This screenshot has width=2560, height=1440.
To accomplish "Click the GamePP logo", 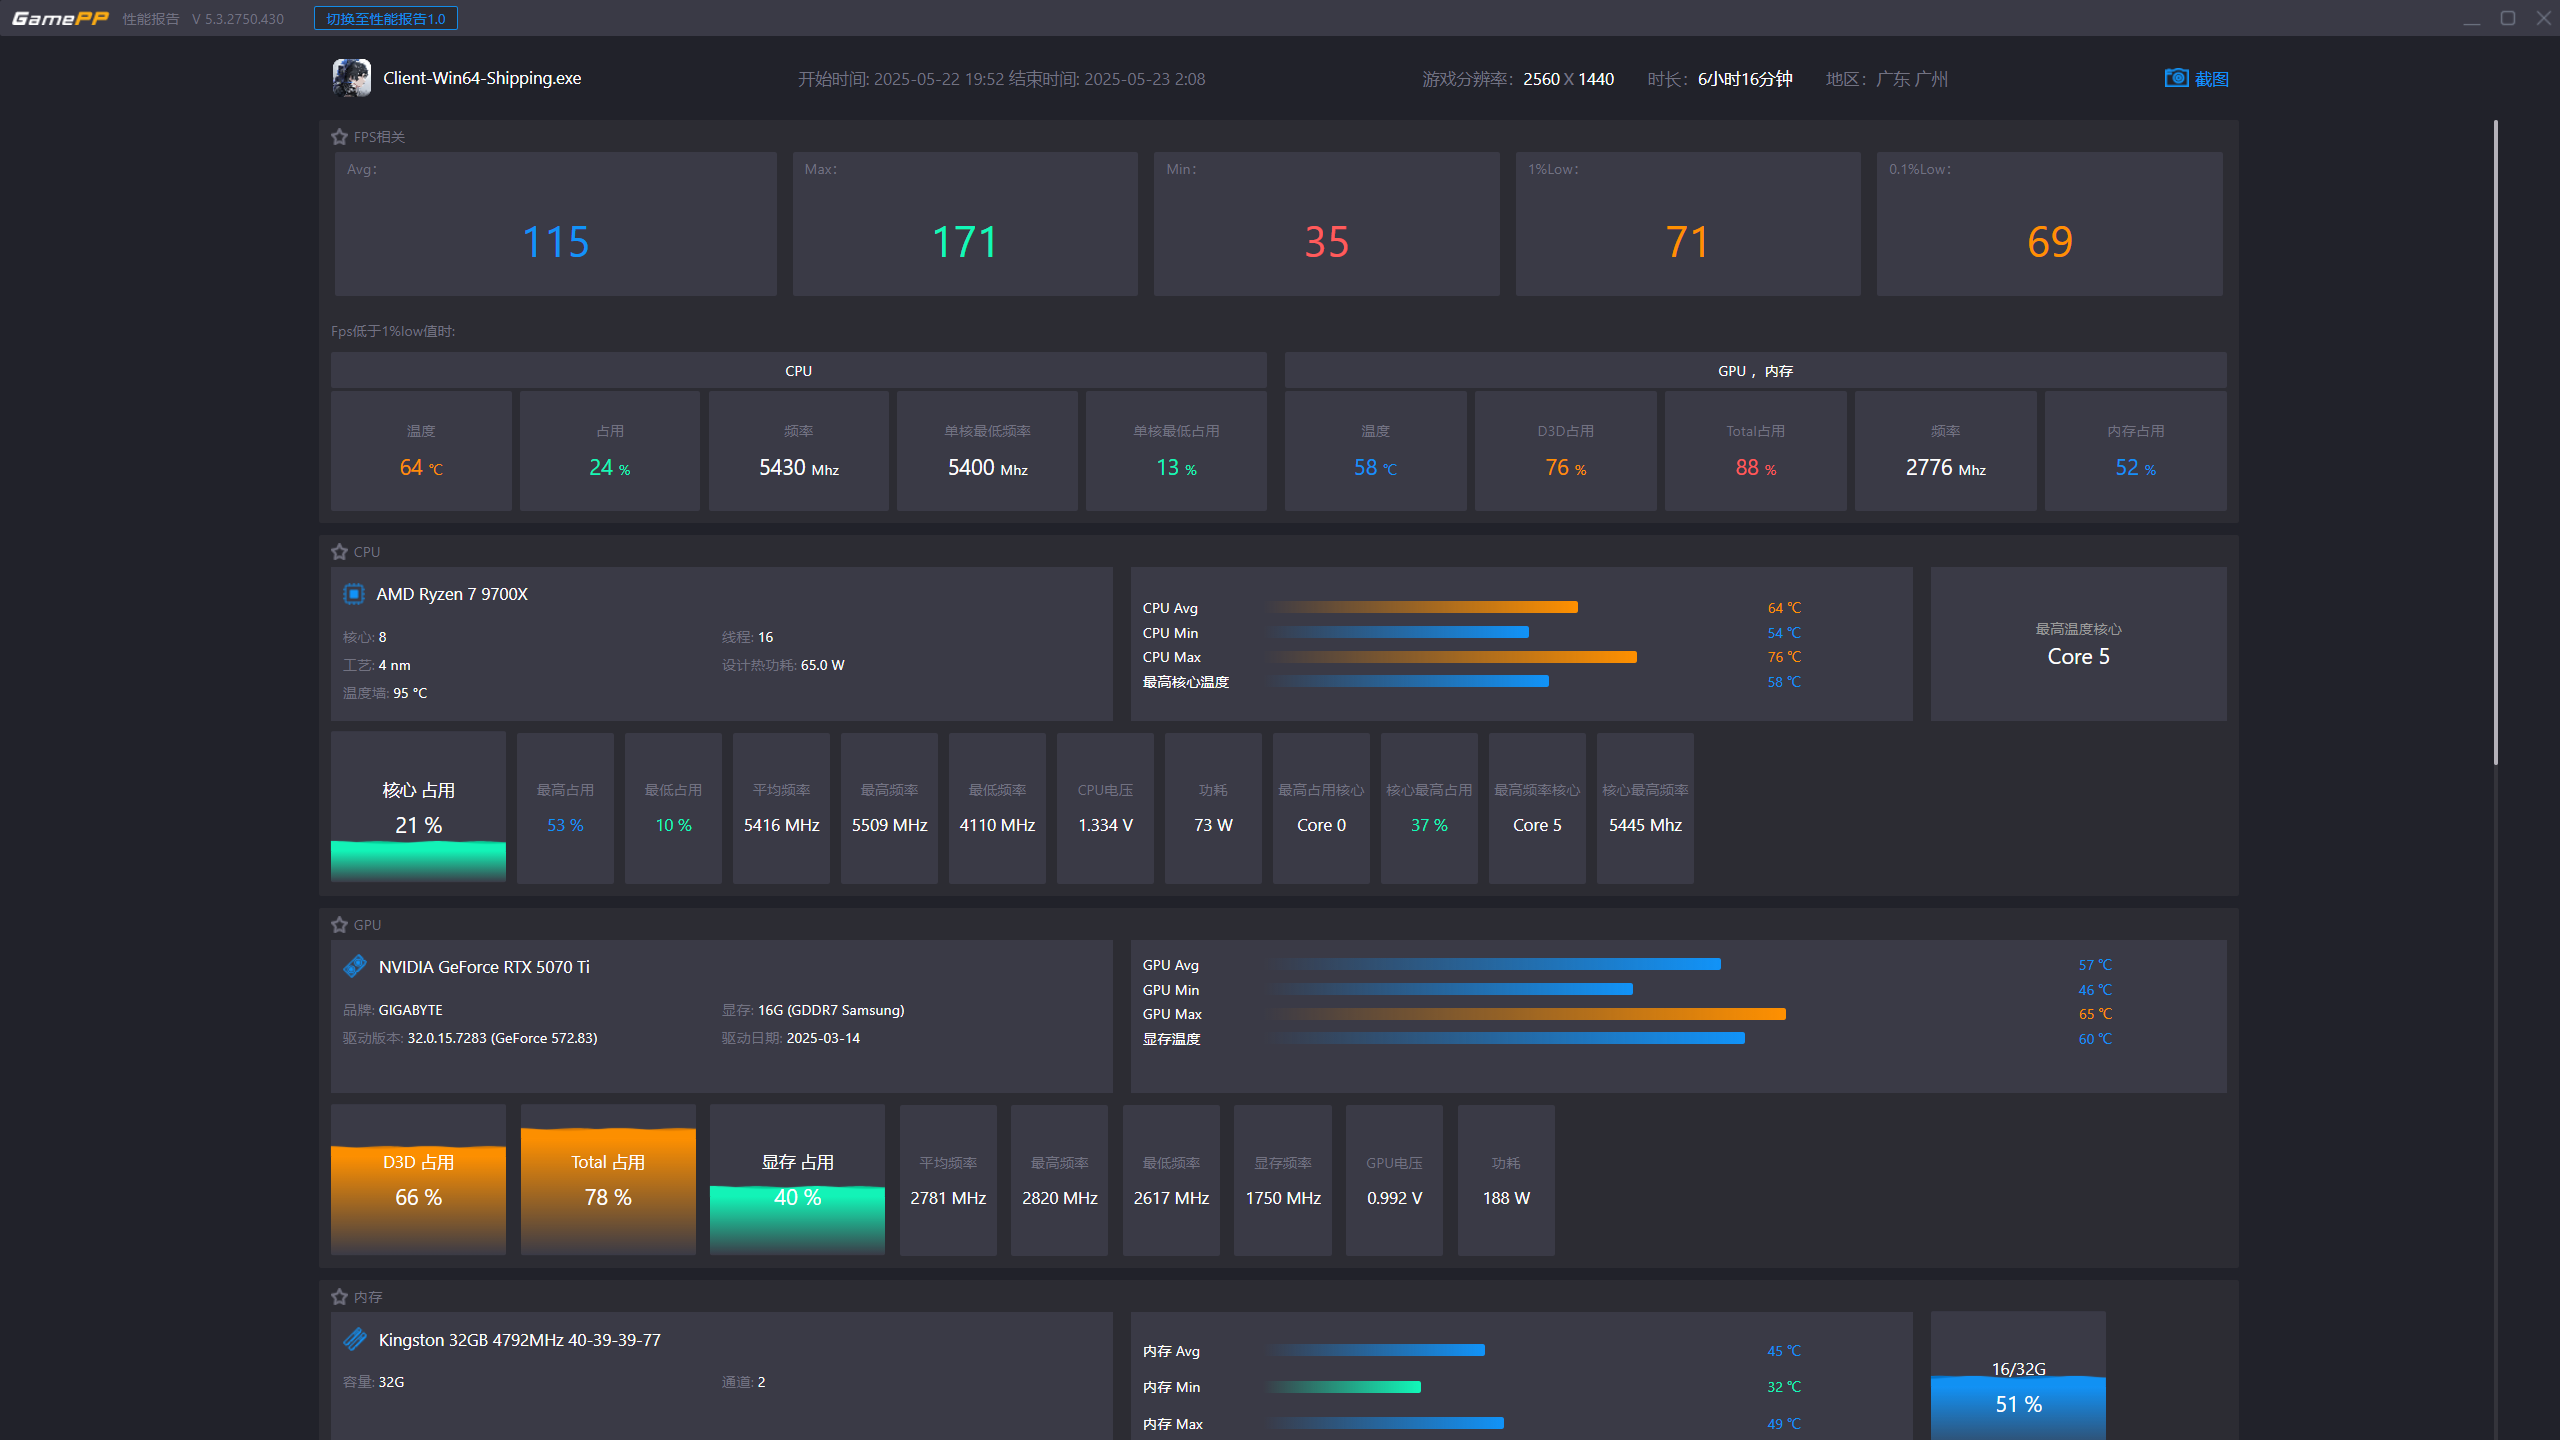I will tap(60, 18).
